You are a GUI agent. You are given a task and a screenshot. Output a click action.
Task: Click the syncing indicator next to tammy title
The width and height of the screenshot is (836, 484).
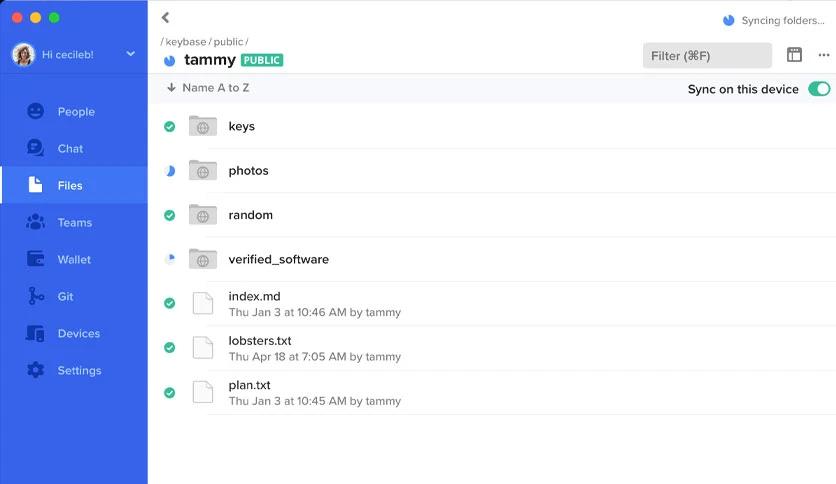tap(170, 61)
